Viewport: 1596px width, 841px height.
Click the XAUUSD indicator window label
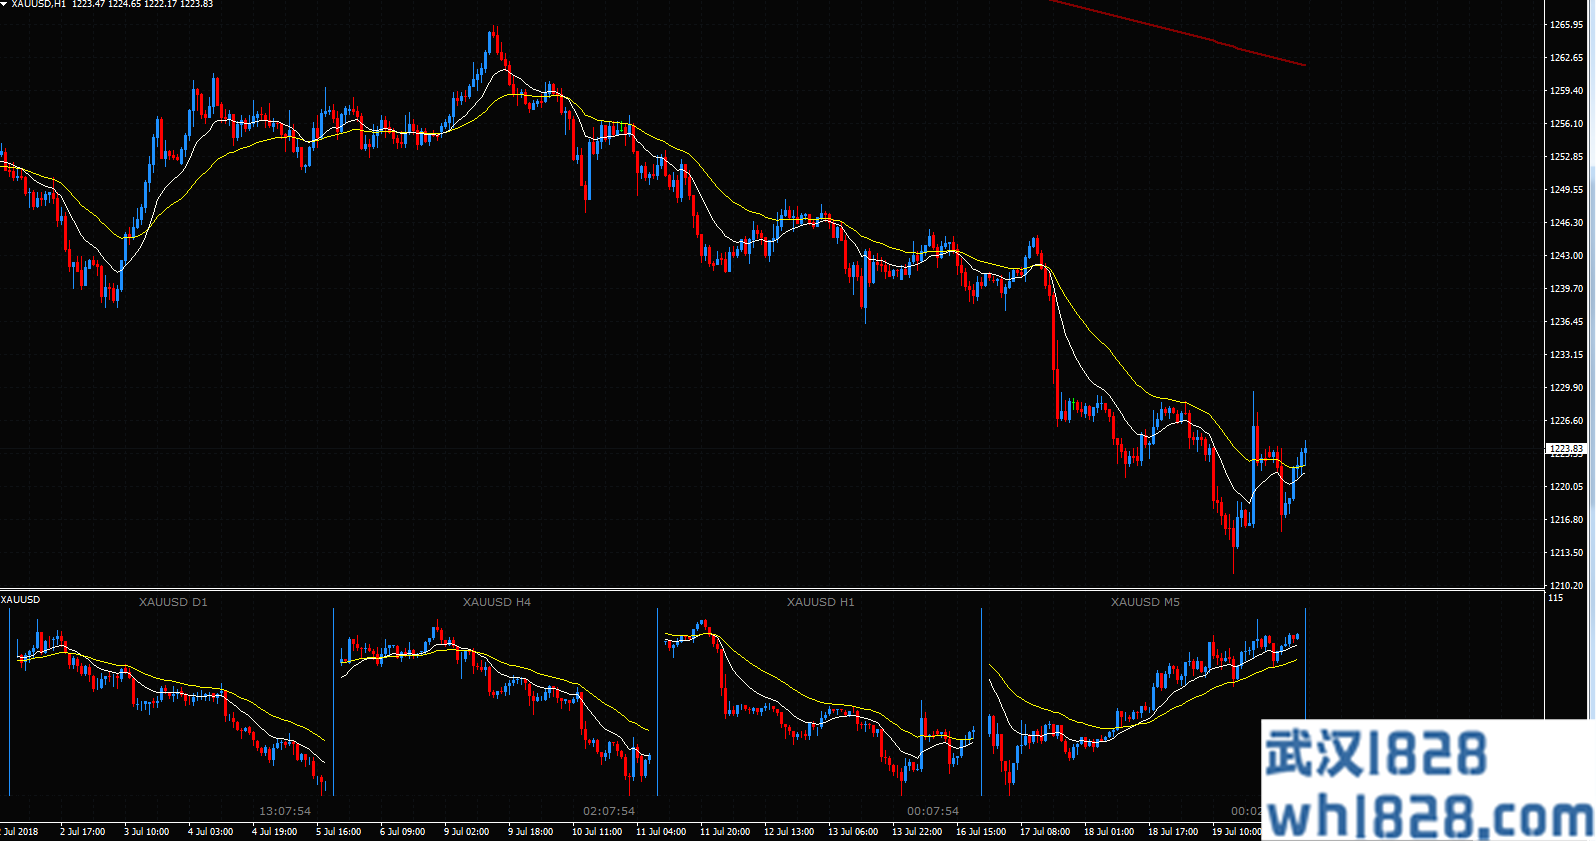[21, 600]
